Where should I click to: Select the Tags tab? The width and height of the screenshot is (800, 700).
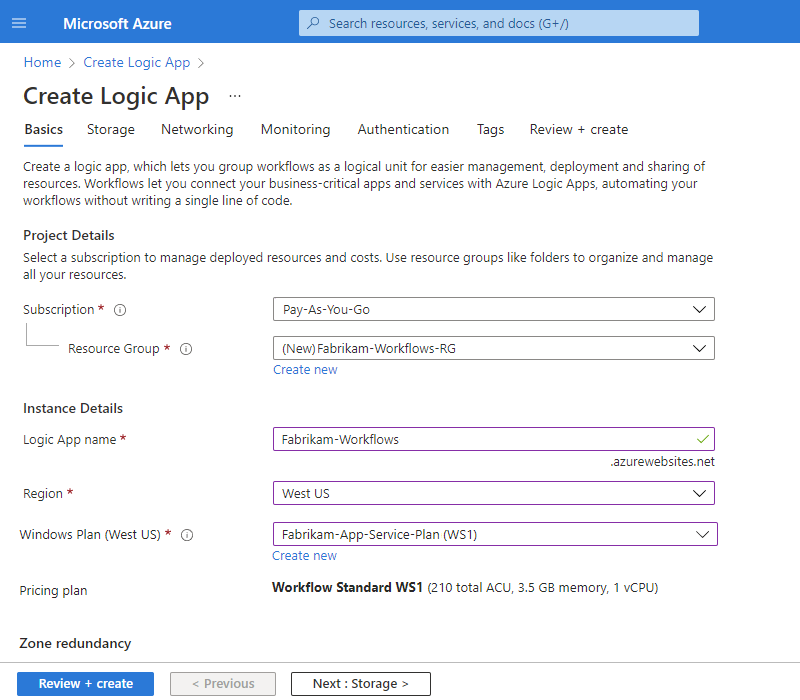[490, 129]
